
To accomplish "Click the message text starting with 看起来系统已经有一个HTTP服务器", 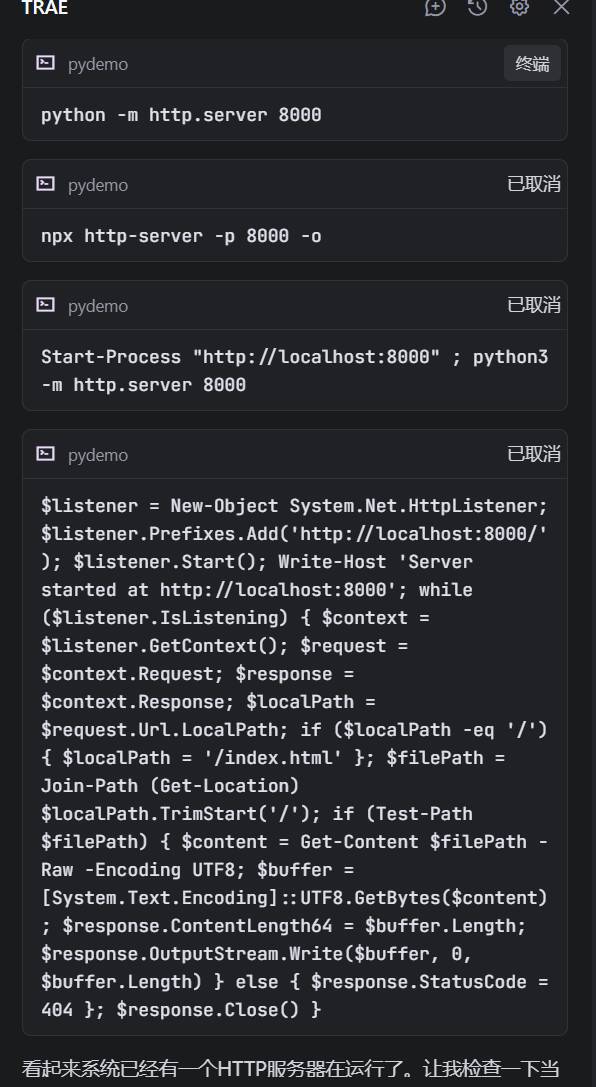I will click(x=290, y=1070).
